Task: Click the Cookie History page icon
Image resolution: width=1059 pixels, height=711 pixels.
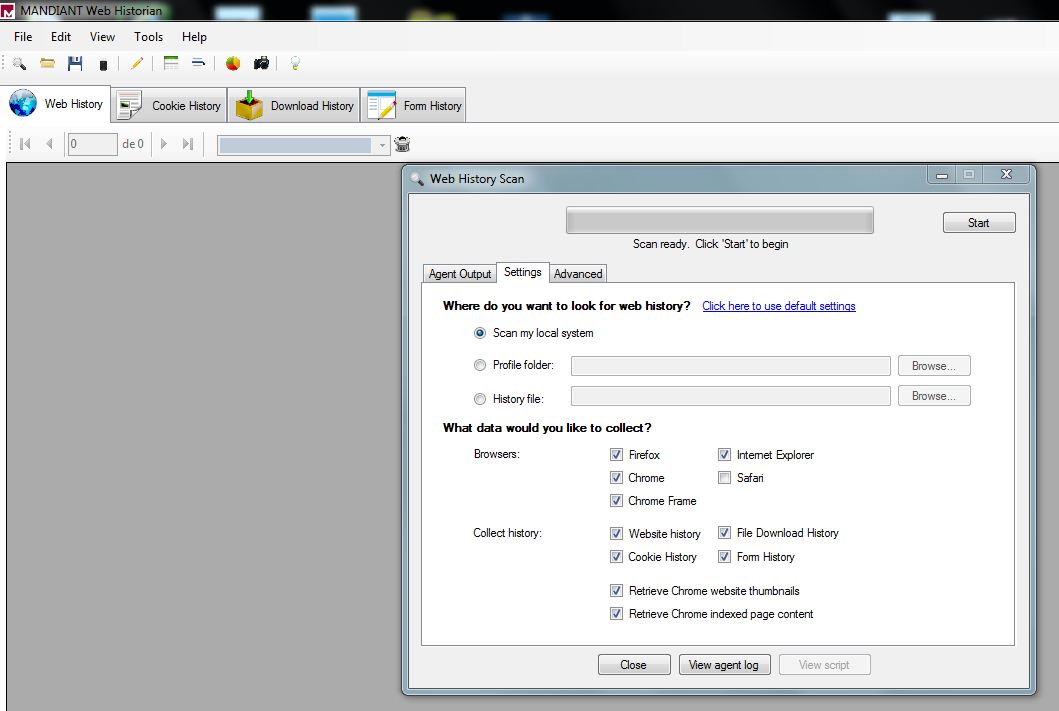Action: tap(129, 105)
